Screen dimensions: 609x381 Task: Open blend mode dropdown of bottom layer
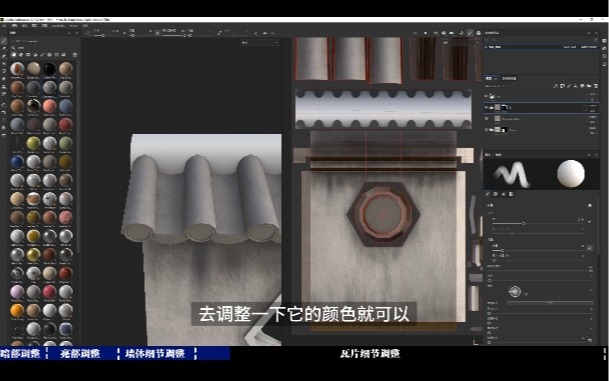pos(593,128)
